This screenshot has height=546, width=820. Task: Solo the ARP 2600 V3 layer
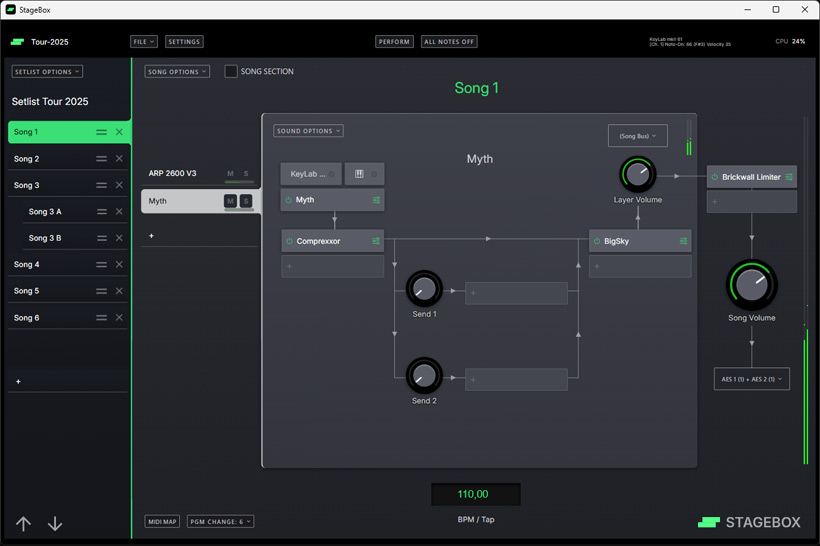point(246,174)
